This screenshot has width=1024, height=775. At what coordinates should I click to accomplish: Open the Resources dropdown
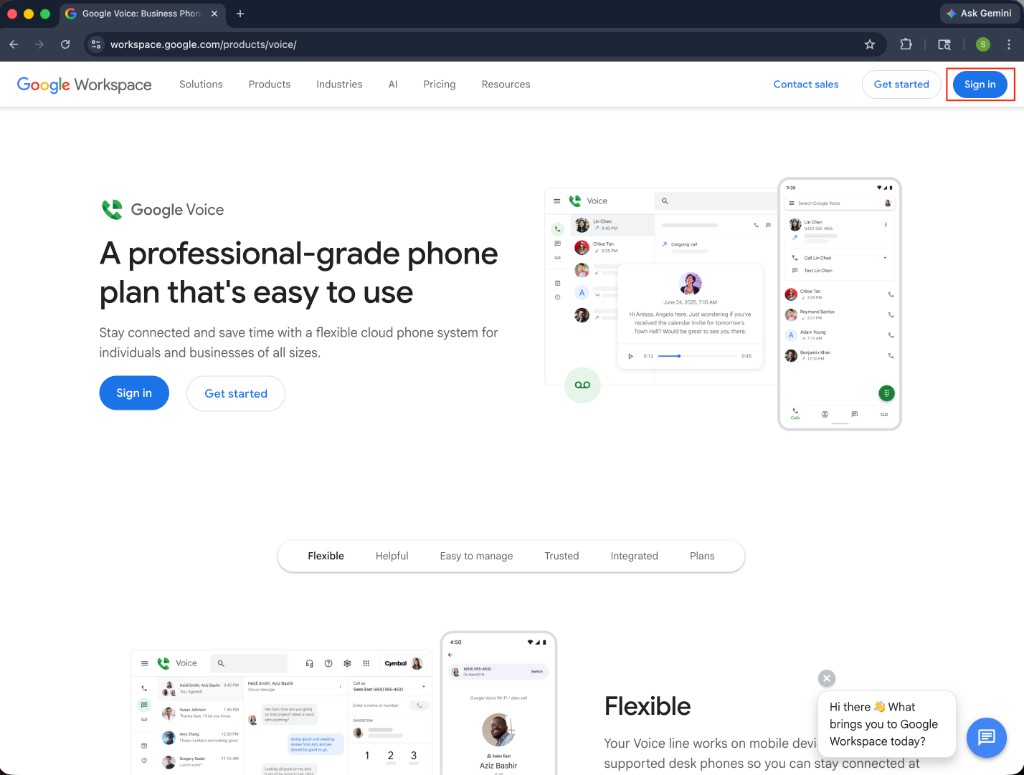point(505,85)
